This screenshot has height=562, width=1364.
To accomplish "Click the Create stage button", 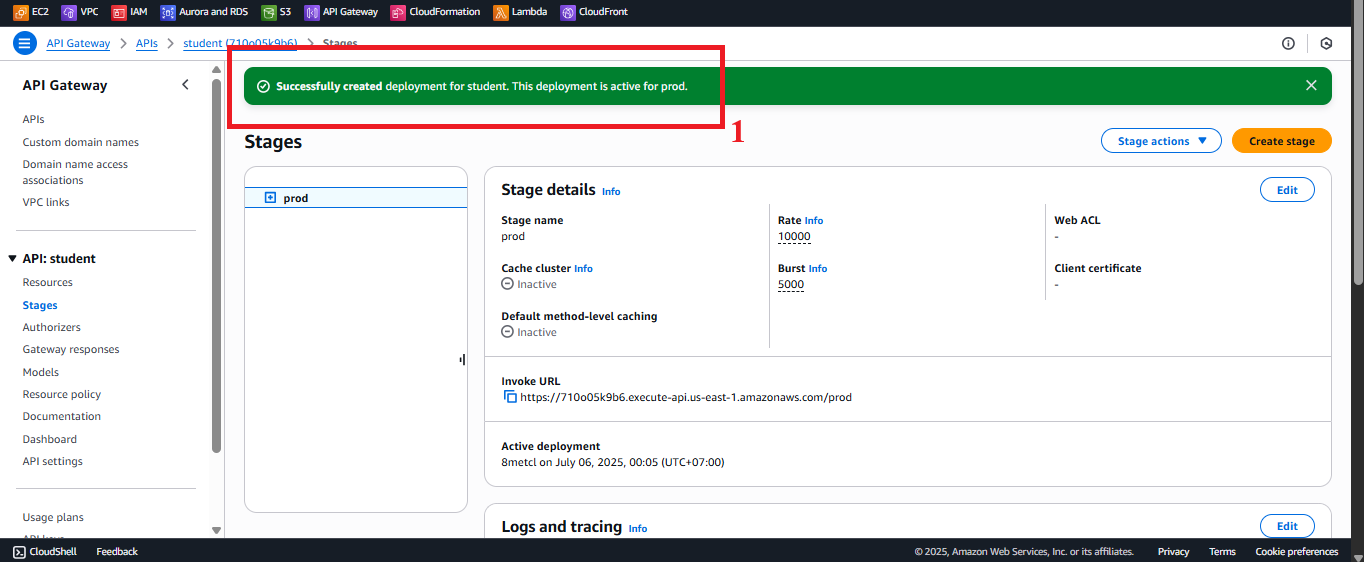I will [1281, 141].
